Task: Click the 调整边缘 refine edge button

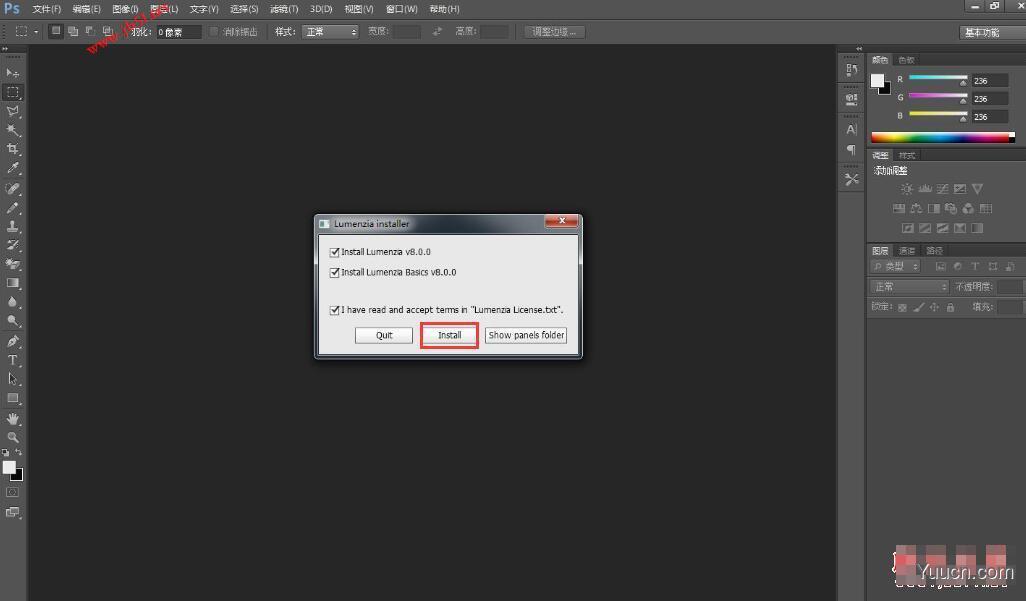Action: [x=554, y=31]
